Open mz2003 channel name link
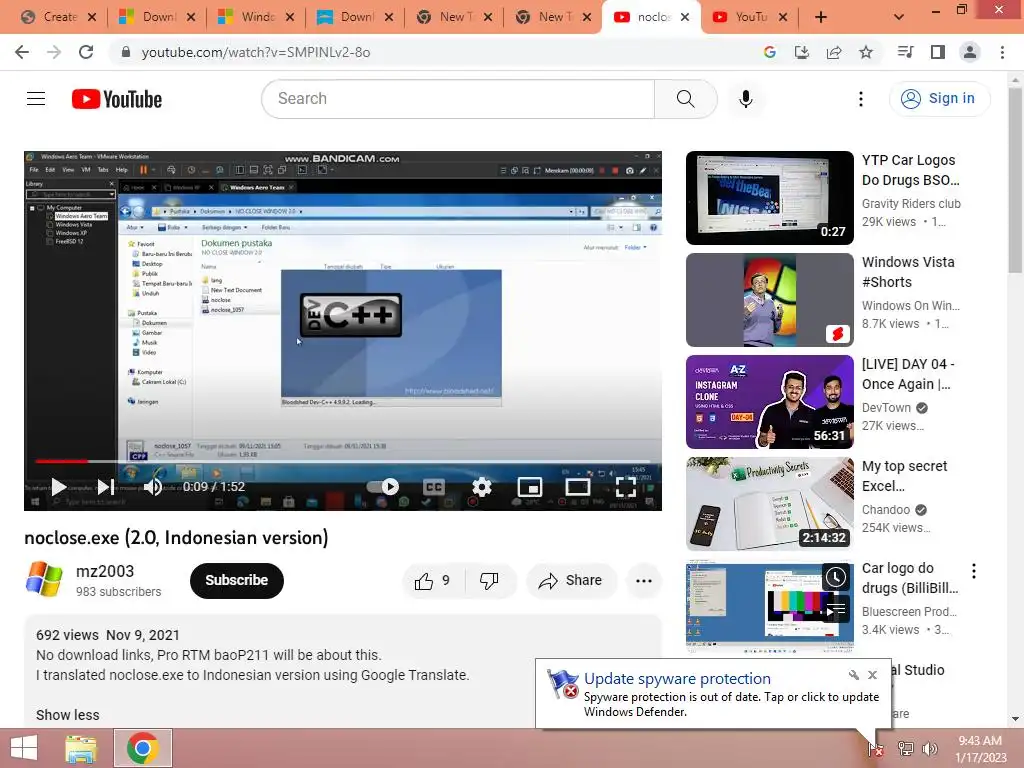This screenshot has height=768, width=1024. (x=105, y=571)
